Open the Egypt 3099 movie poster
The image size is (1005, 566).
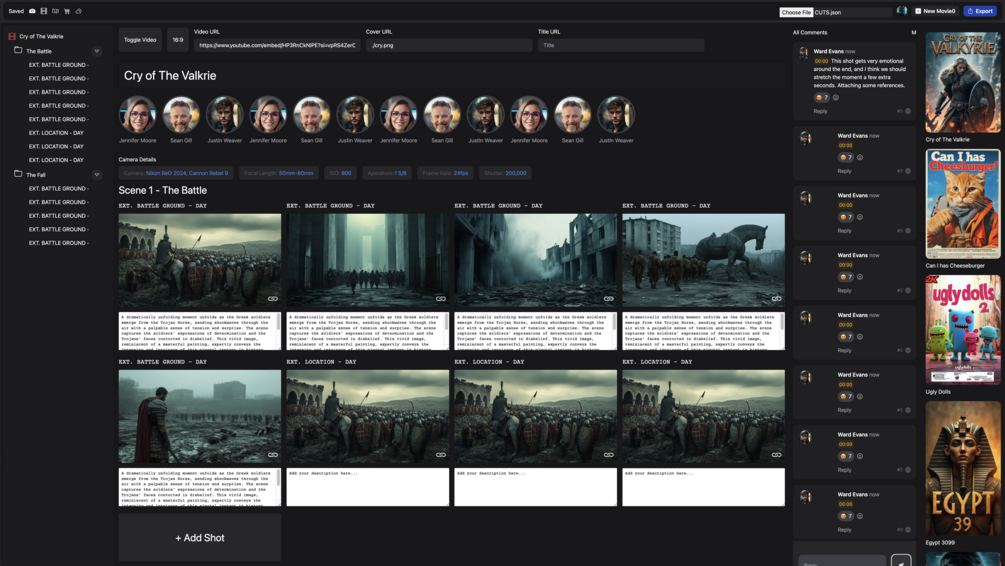click(963, 469)
